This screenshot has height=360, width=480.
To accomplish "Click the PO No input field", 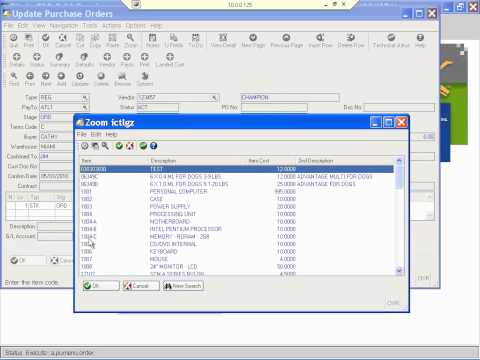I will pyautogui.click(x=274, y=107).
